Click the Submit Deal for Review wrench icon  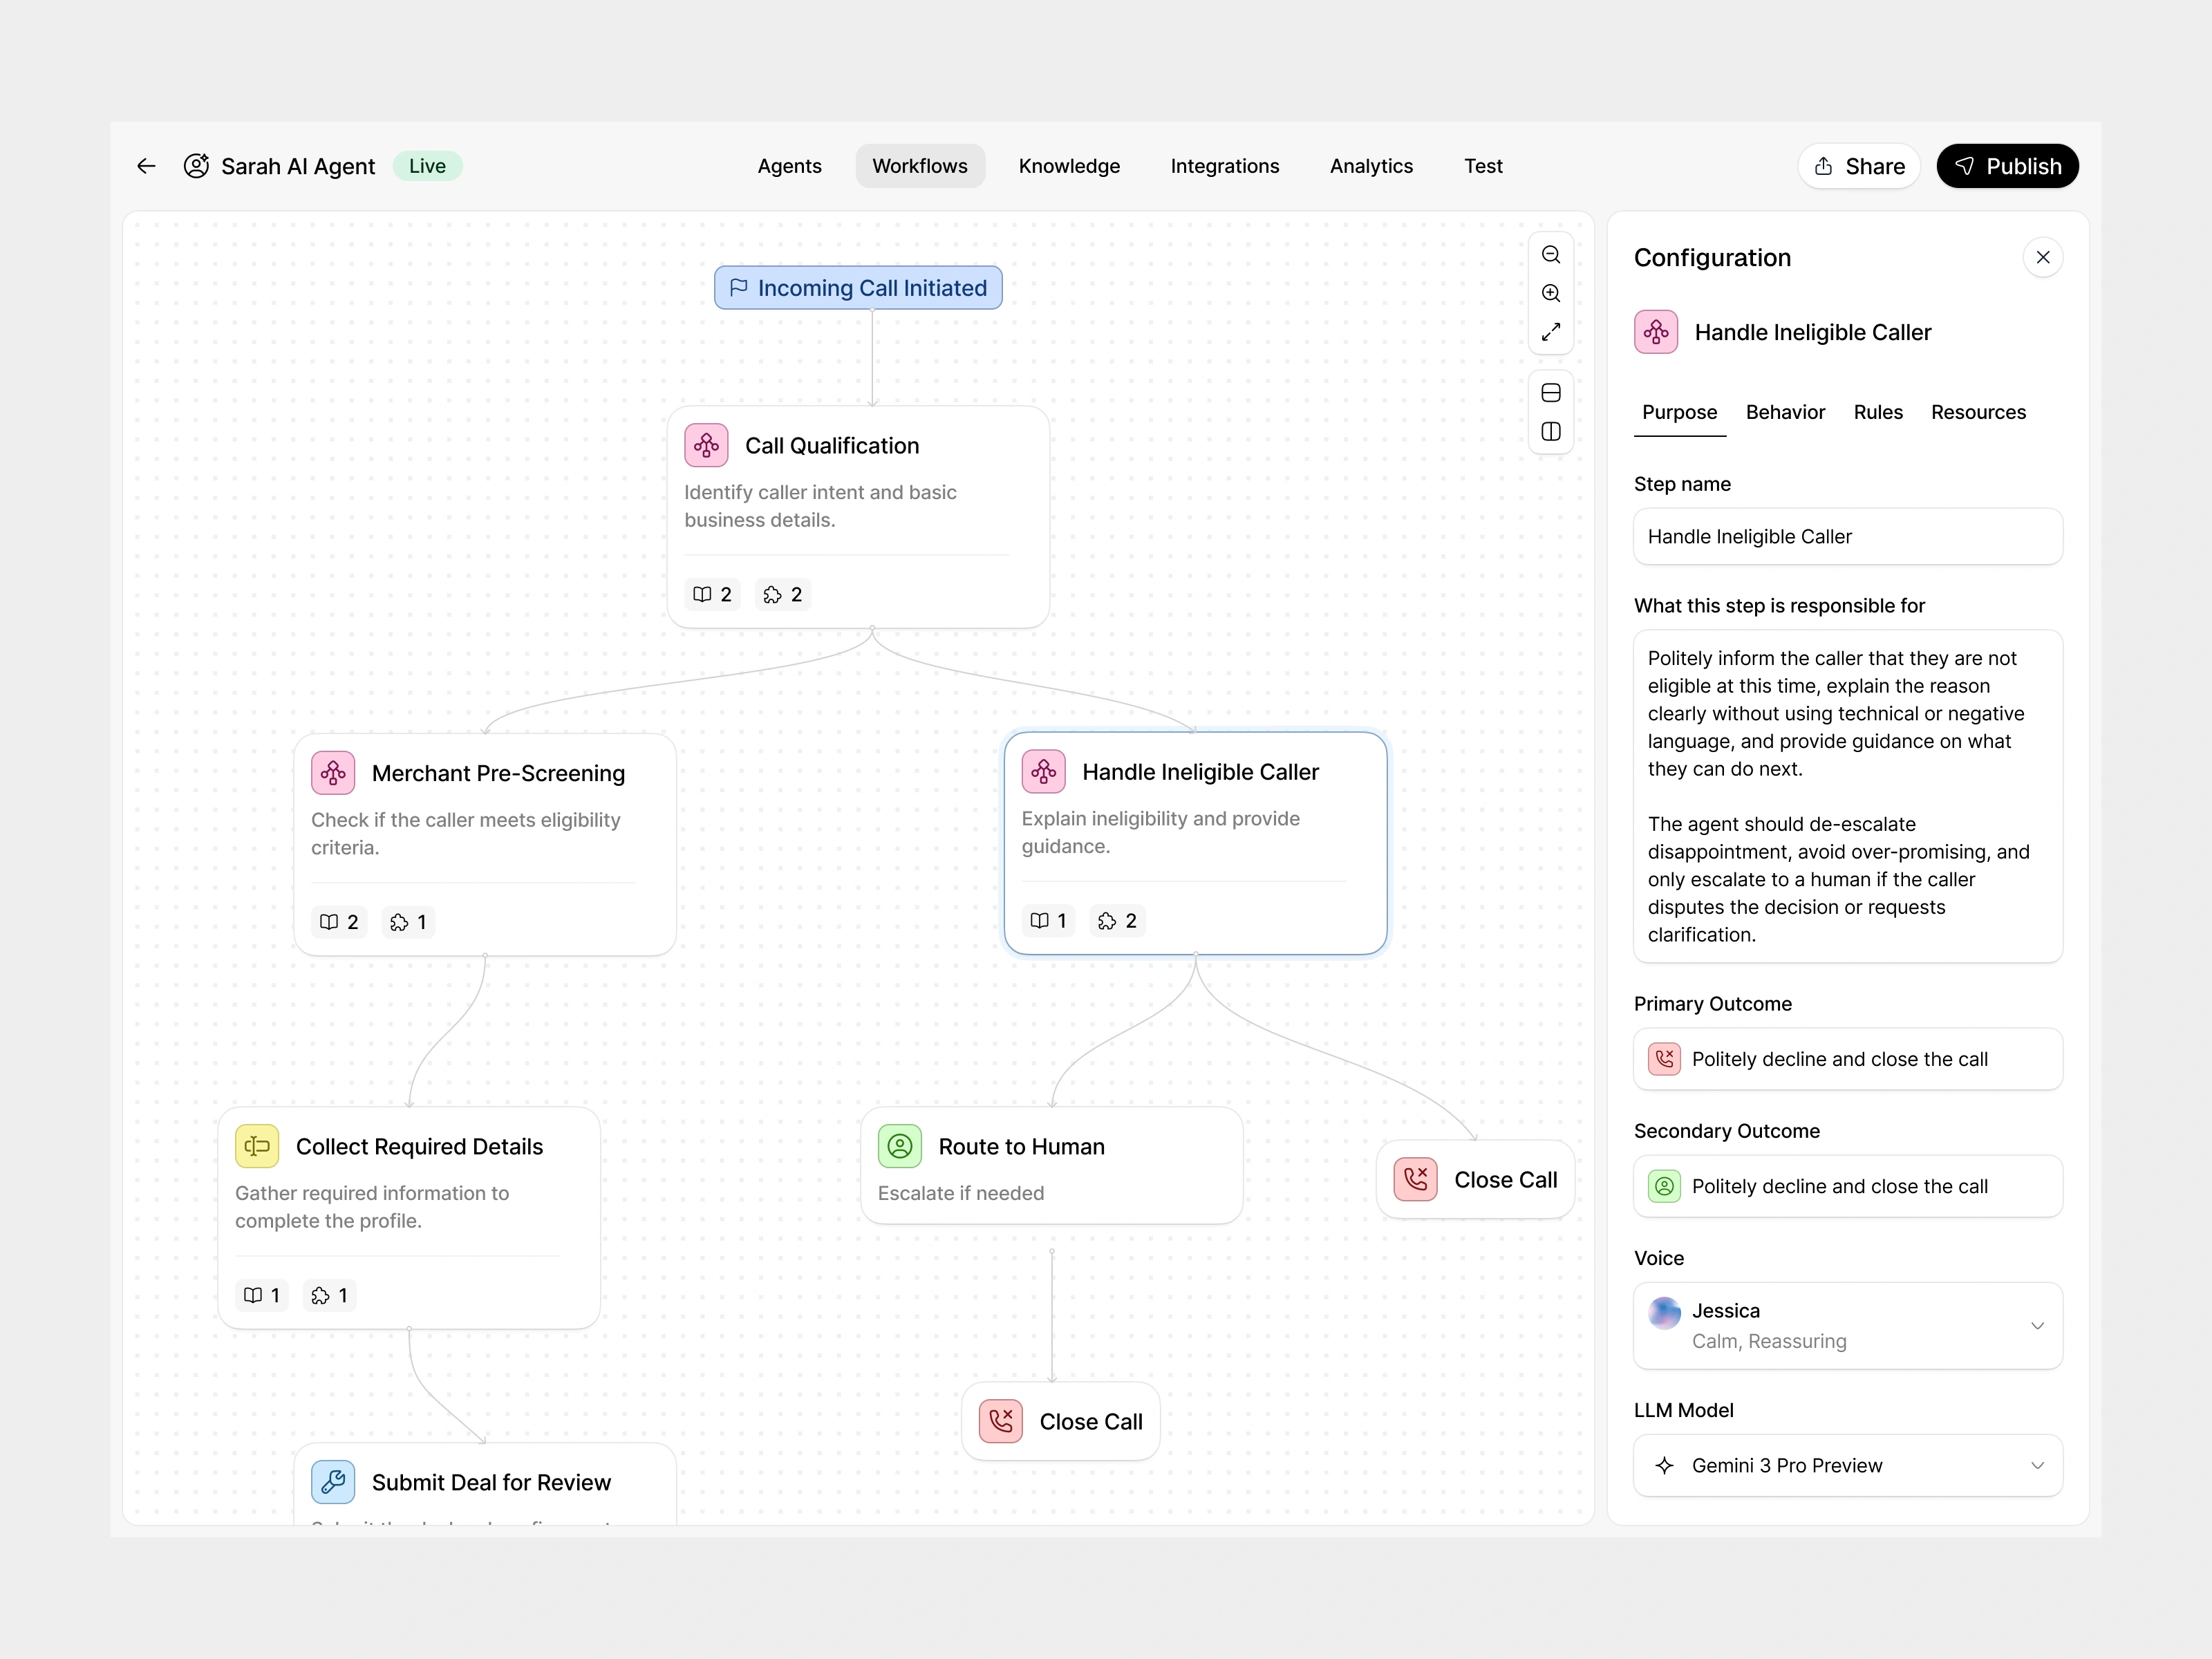(333, 1481)
